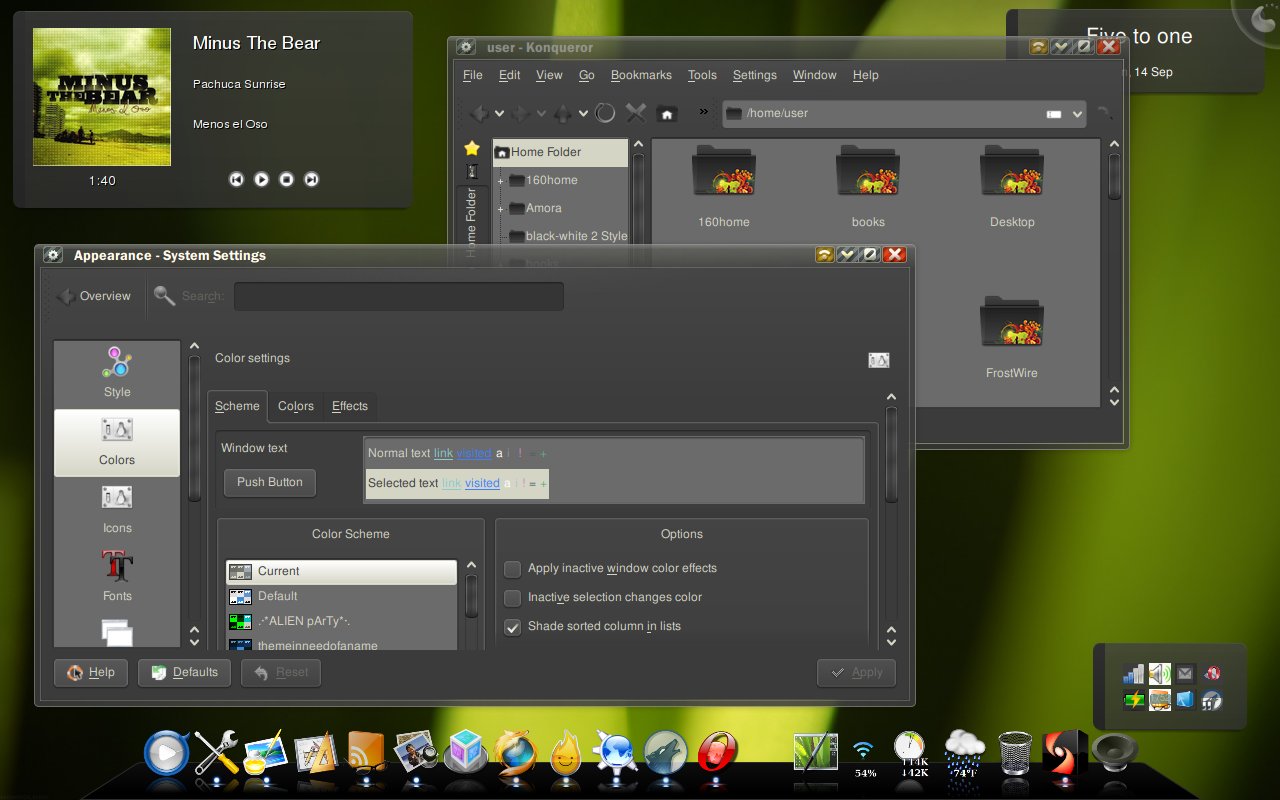The height and width of the screenshot is (800, 1280).
Task: Open bookmarks star sidebar tab in Konqueror
Action: click(x=472, y=148)
